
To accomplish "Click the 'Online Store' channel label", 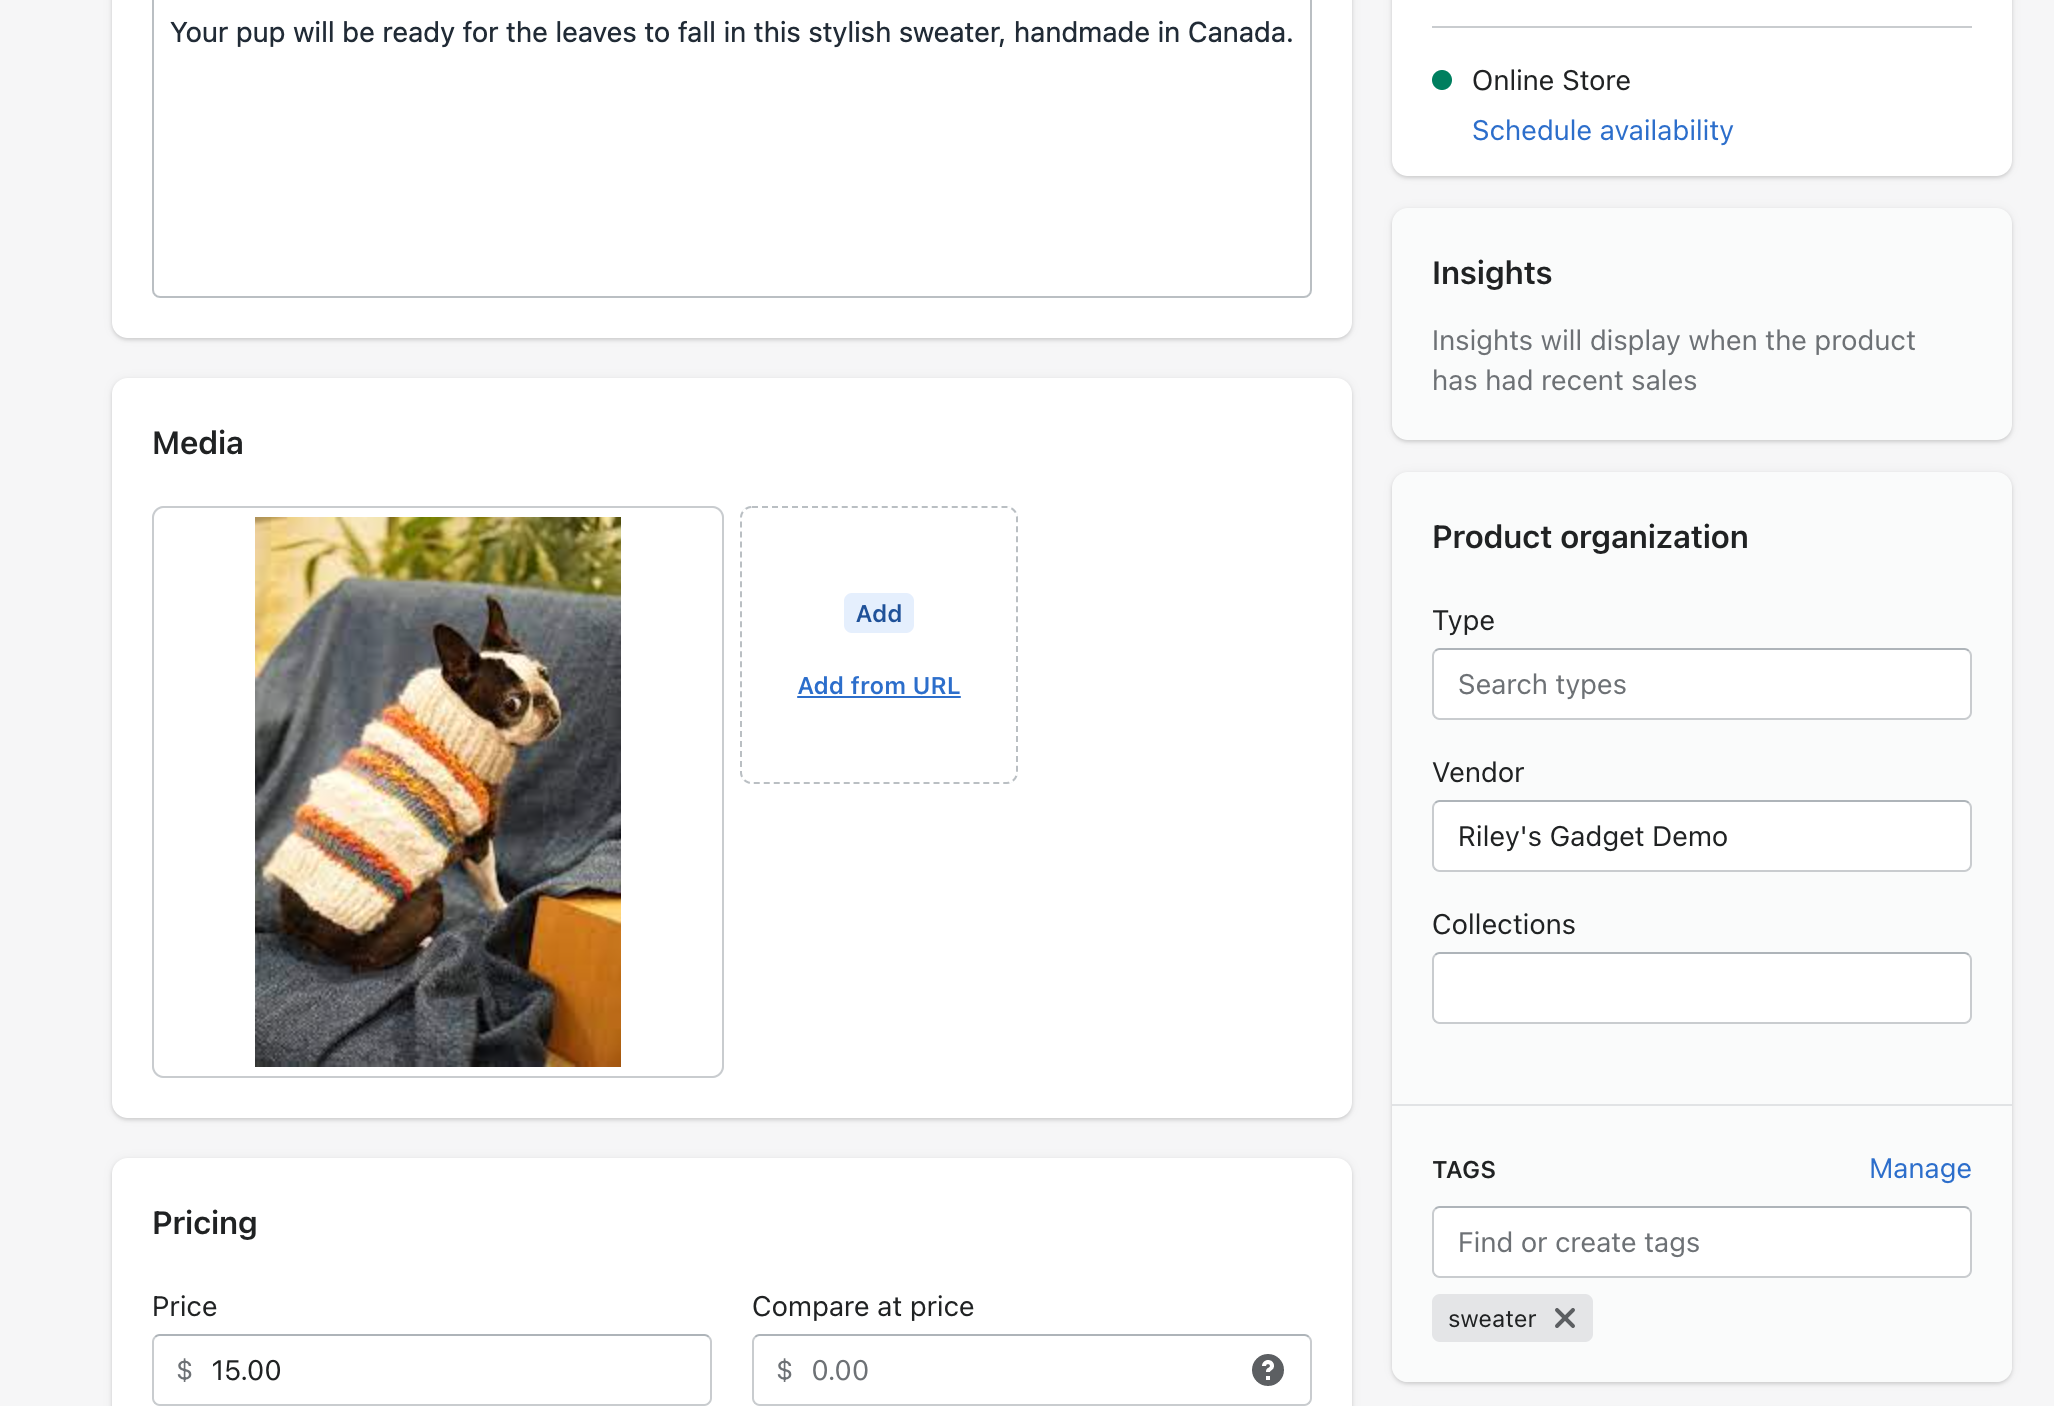I will (1551, 80).
